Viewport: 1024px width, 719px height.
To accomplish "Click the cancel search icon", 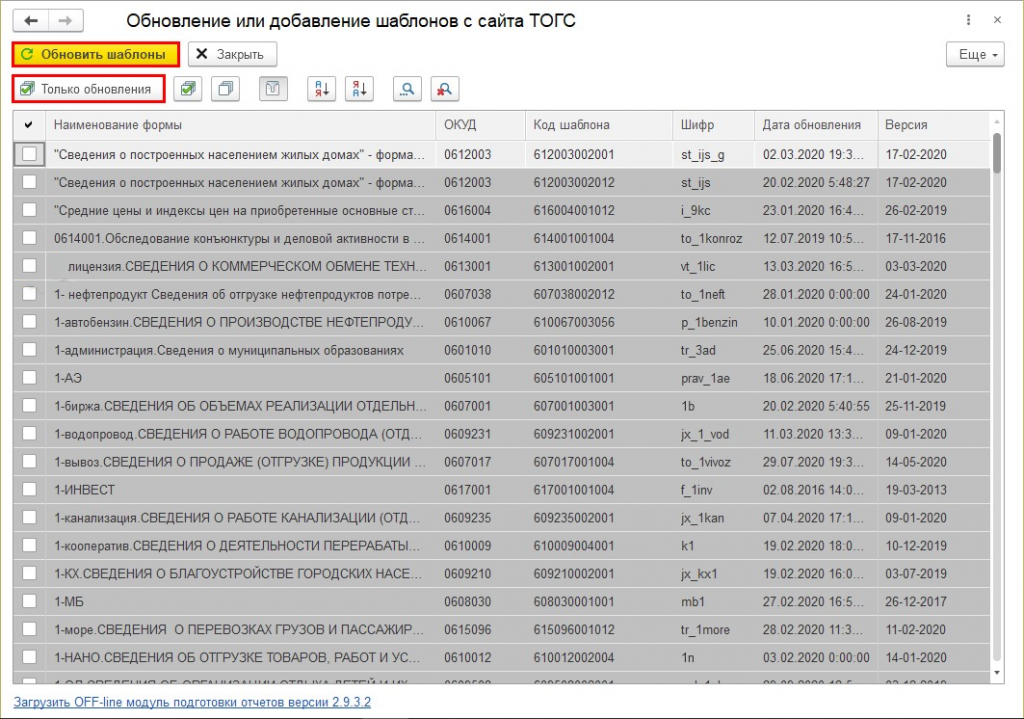I will click(445, 89).
